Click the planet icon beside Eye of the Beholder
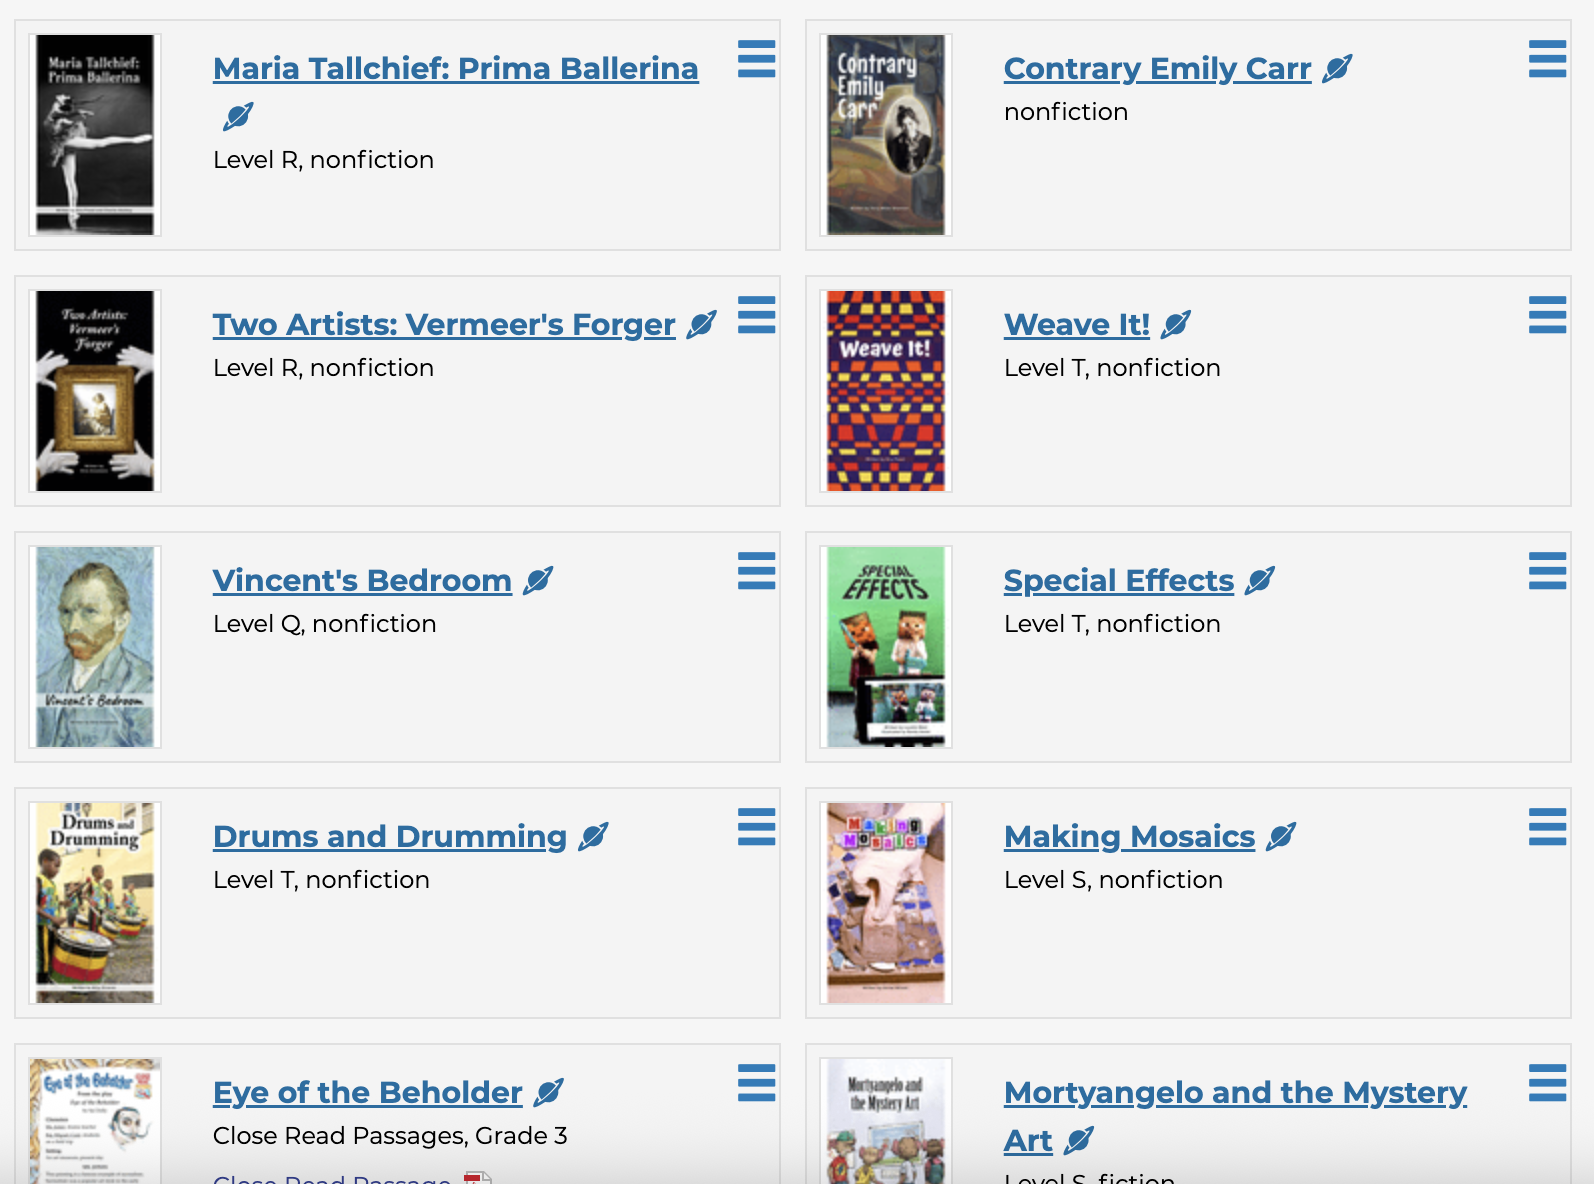The width and height of the screenshot is (1594, 1184). coord(549,1093)
